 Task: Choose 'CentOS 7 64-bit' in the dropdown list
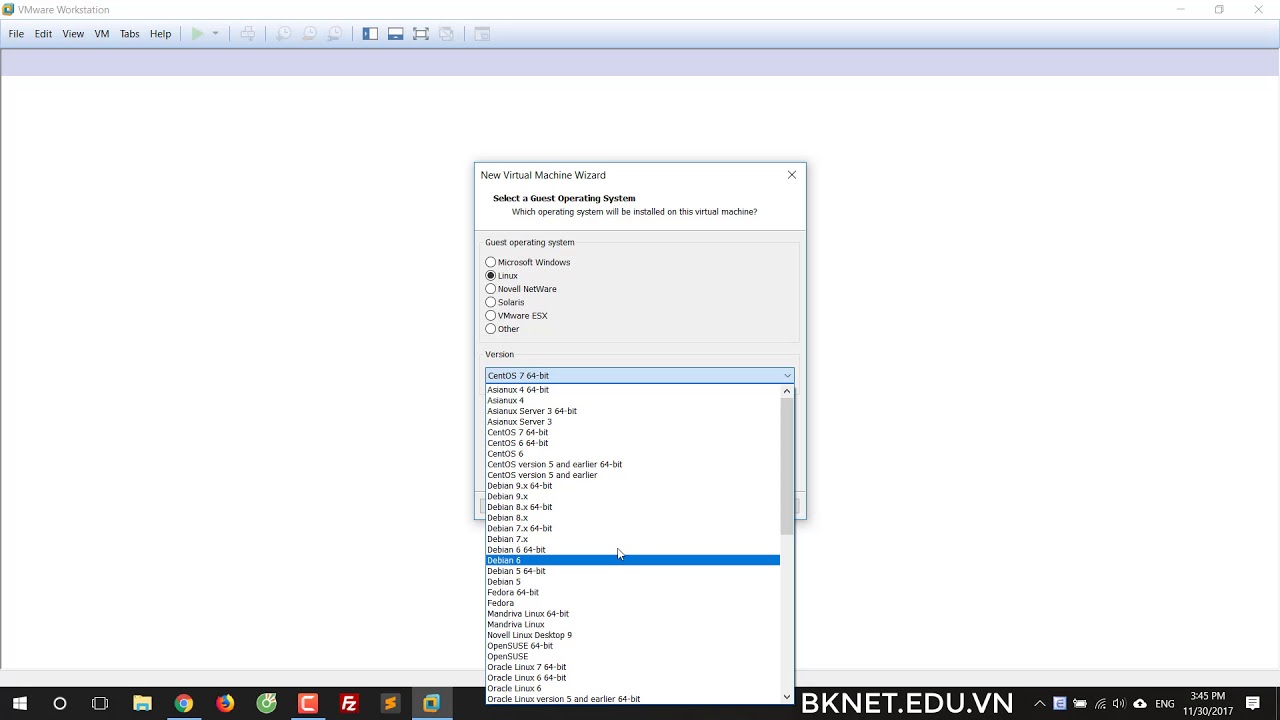(x=632, y=433)
